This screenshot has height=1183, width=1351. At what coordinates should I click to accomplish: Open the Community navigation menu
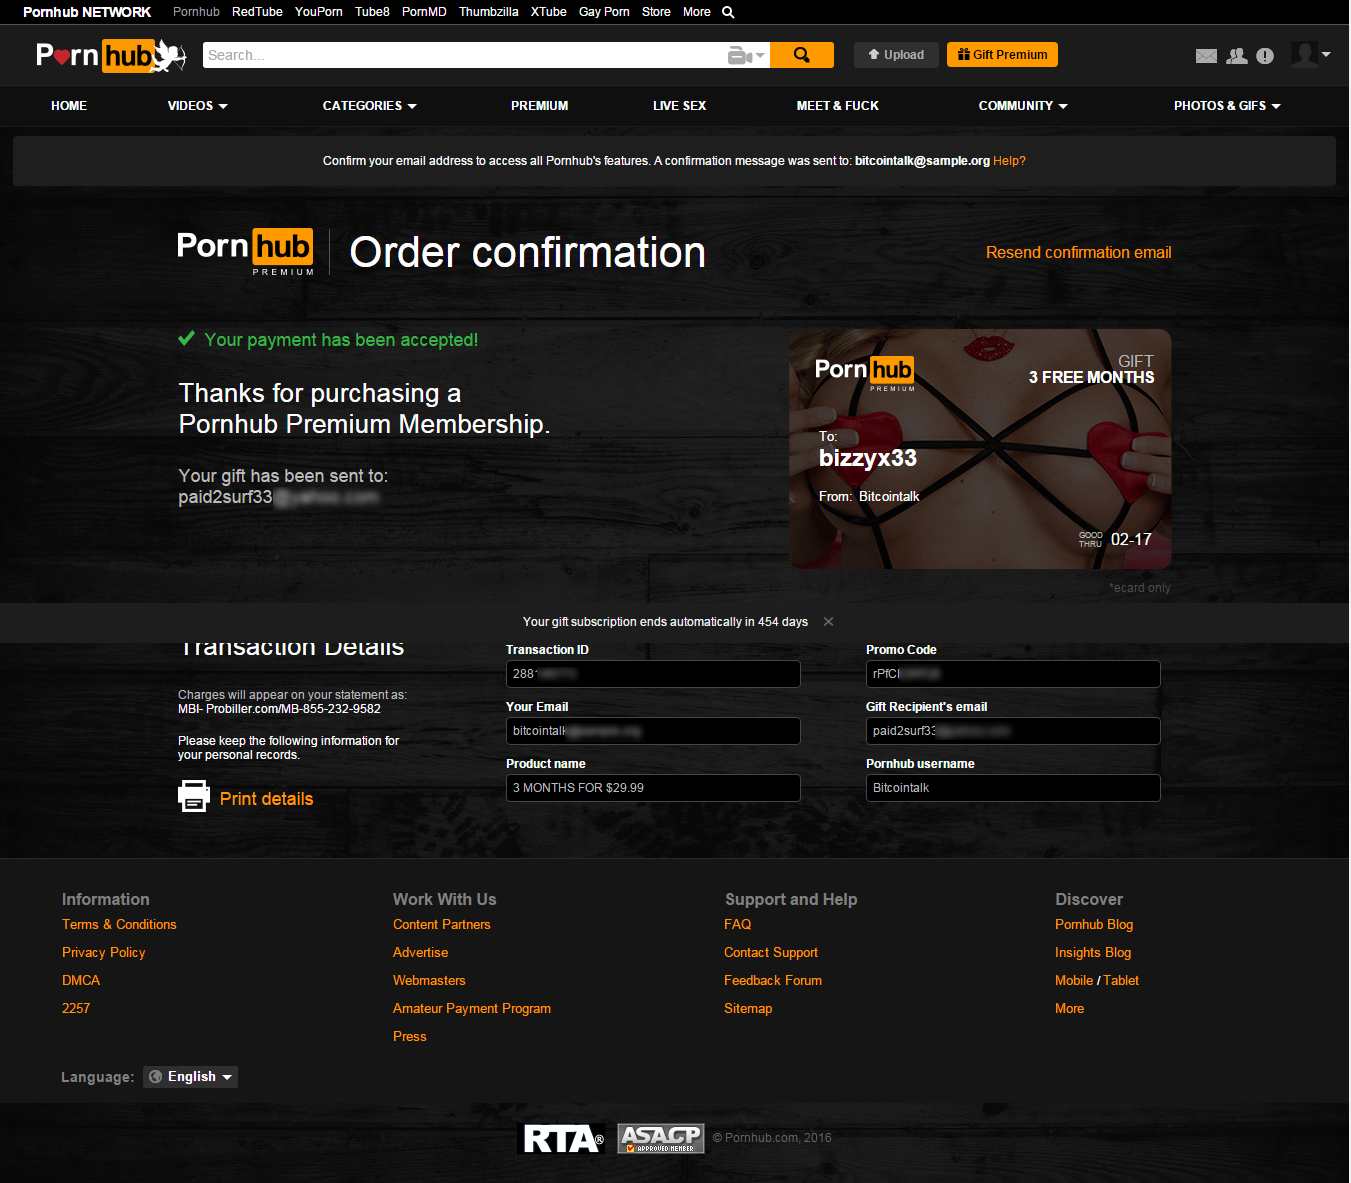click(1023, 106)
